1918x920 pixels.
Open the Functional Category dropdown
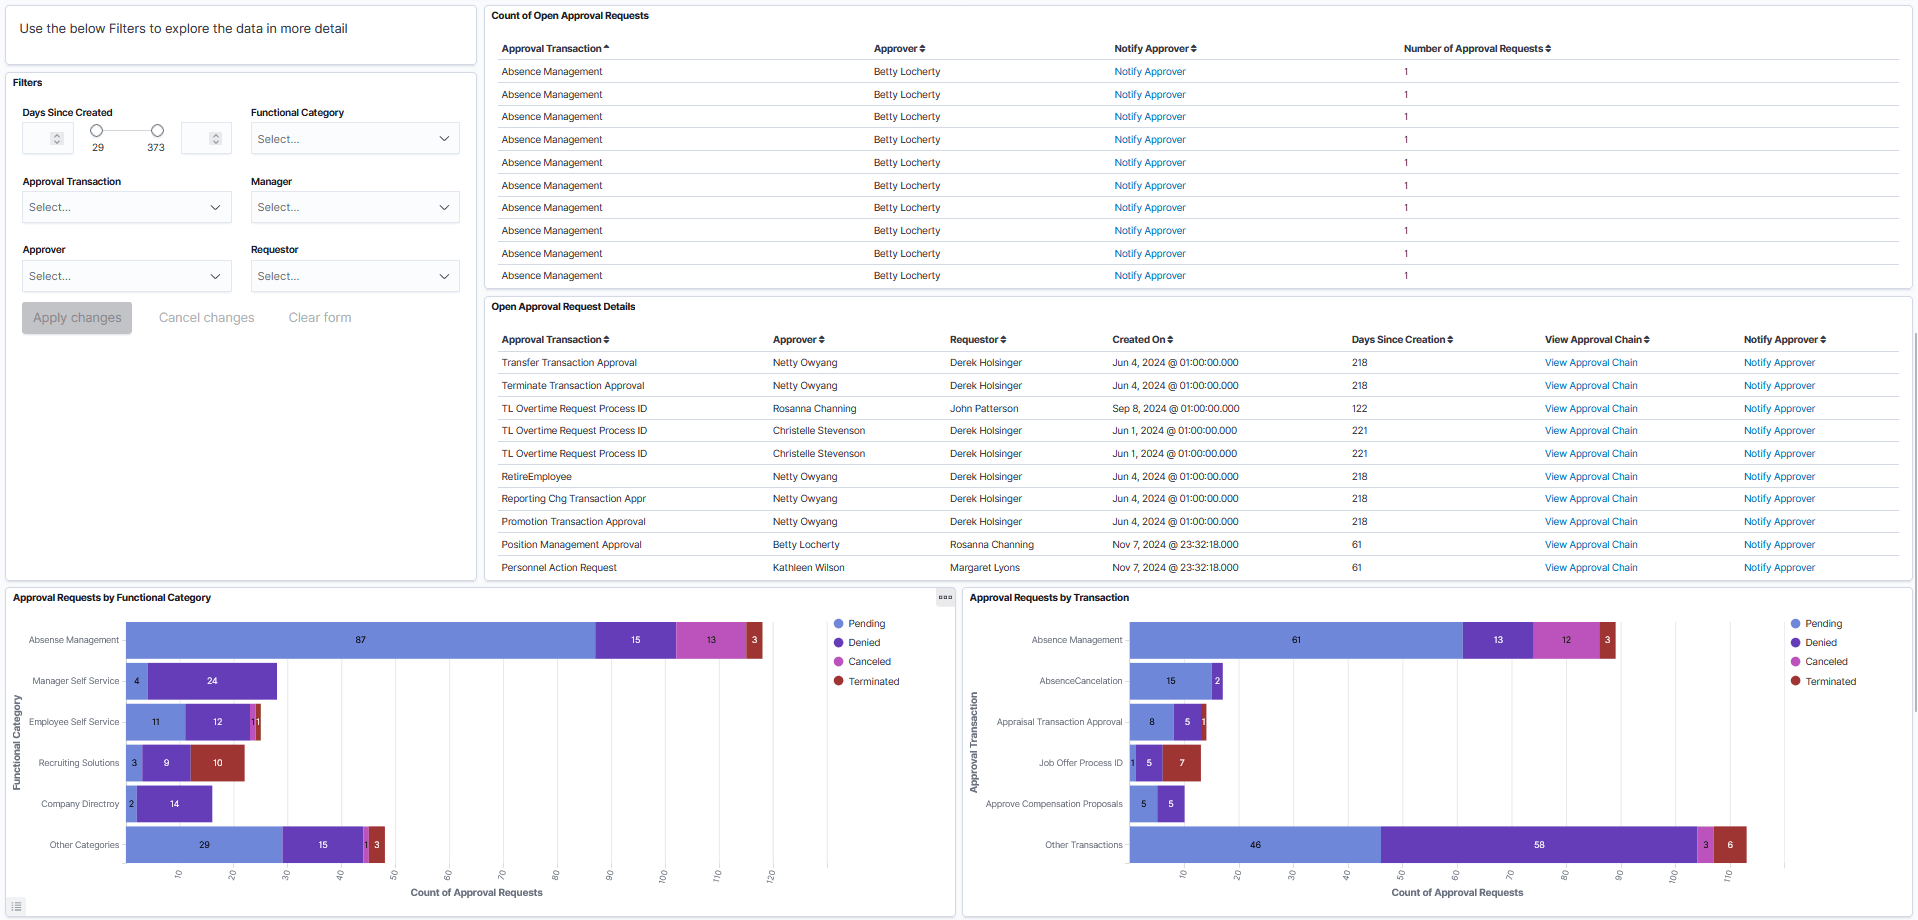click(355, 138)
